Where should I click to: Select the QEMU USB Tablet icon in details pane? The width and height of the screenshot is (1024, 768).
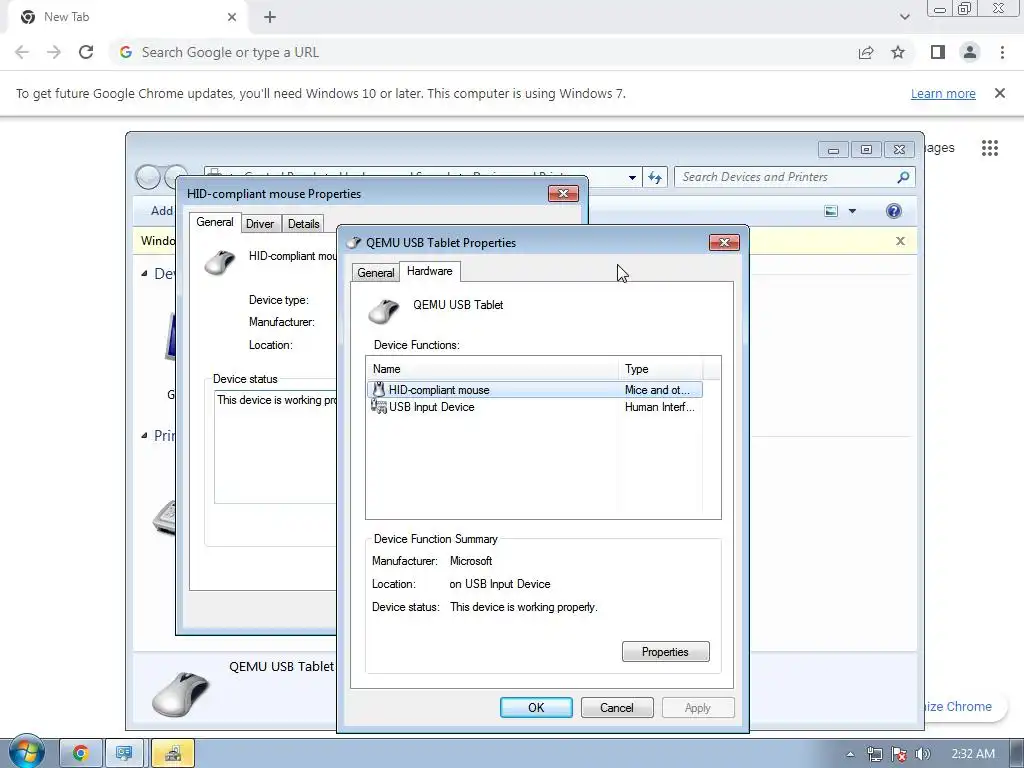[181, 694]
